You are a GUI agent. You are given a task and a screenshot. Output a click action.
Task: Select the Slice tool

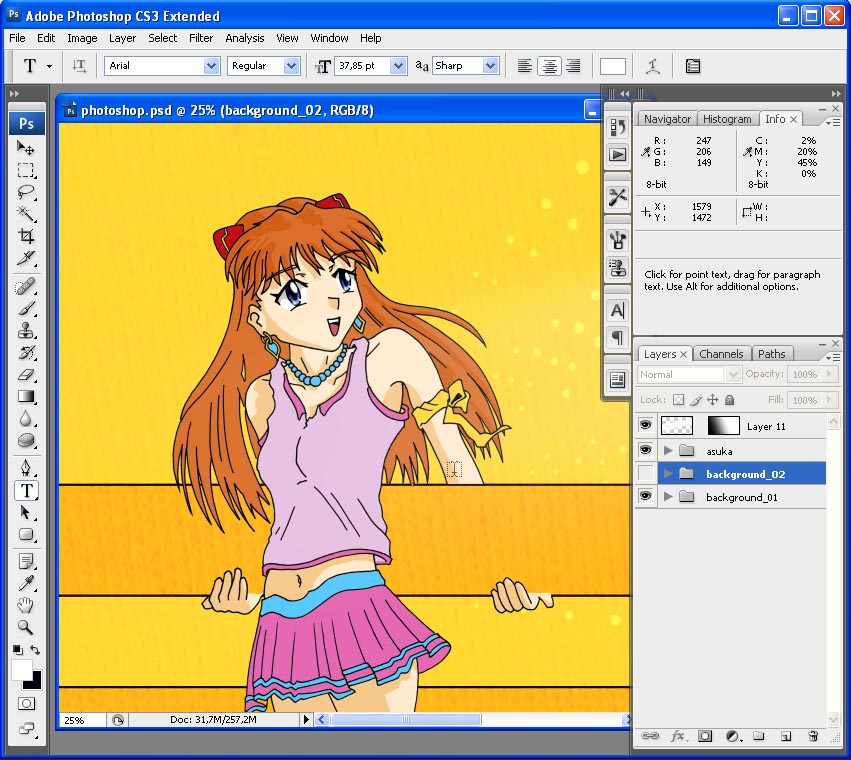[x=26, y=258]
